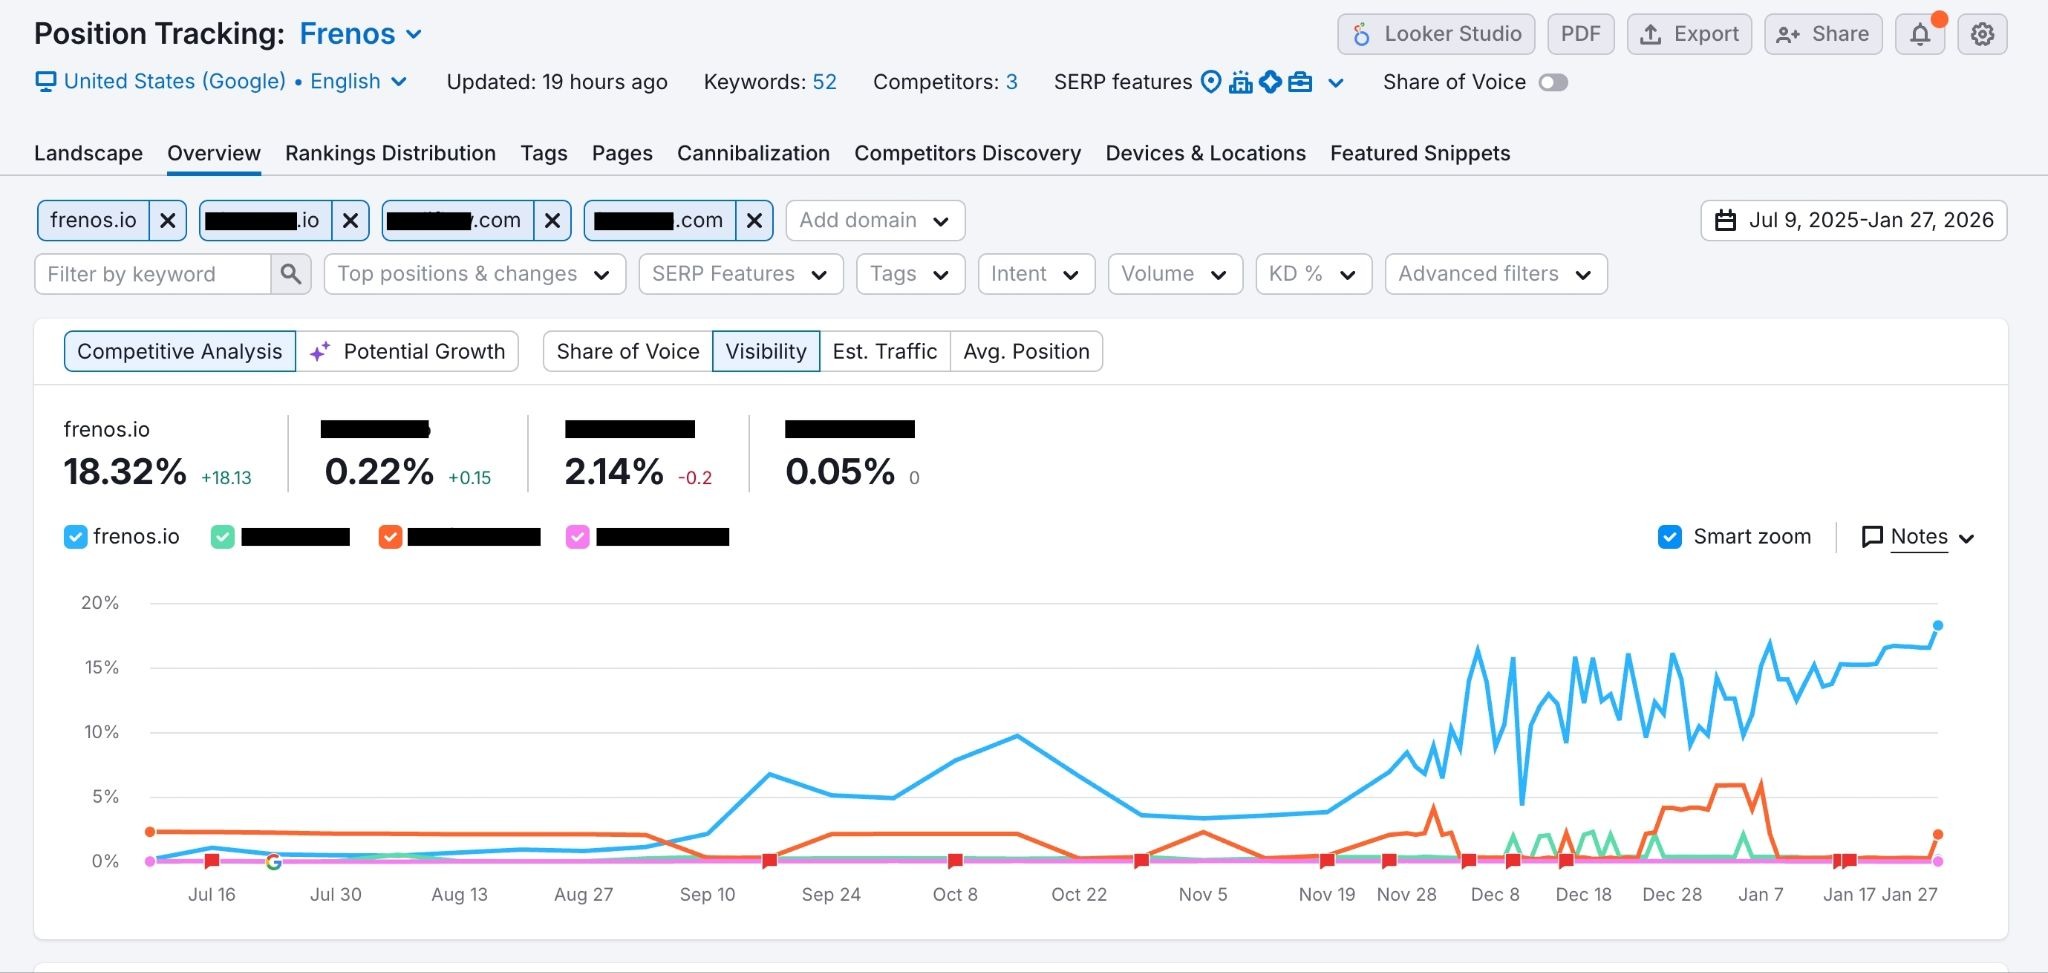Screen dimensions: 2048x973
Task: Disable the Share of Voice toggle
Action: [x=1553, y=83]
